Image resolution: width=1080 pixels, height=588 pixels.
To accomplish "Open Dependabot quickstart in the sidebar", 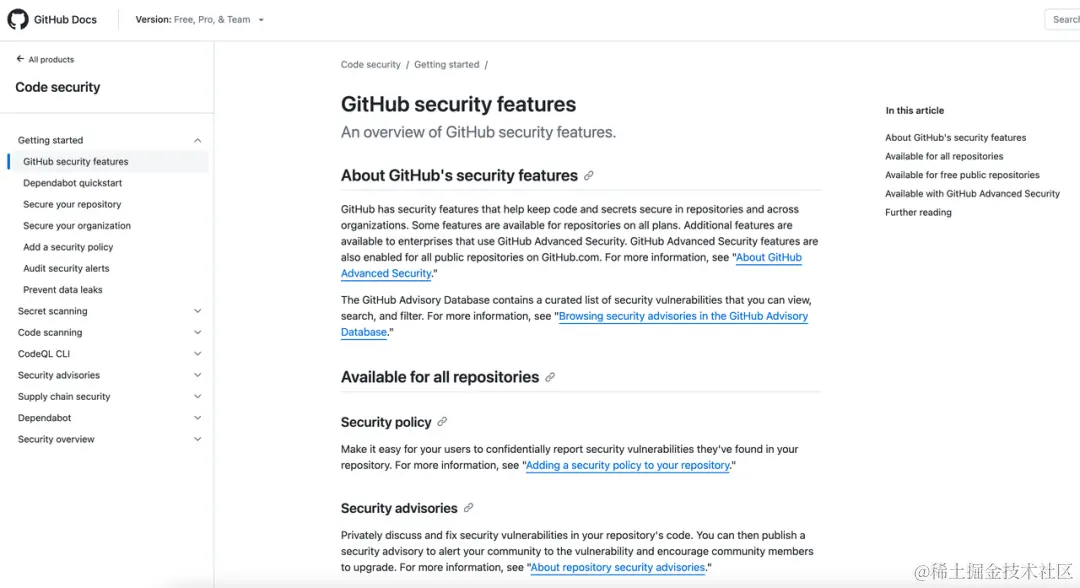I will pyautogui.click(x=73, y=183).
